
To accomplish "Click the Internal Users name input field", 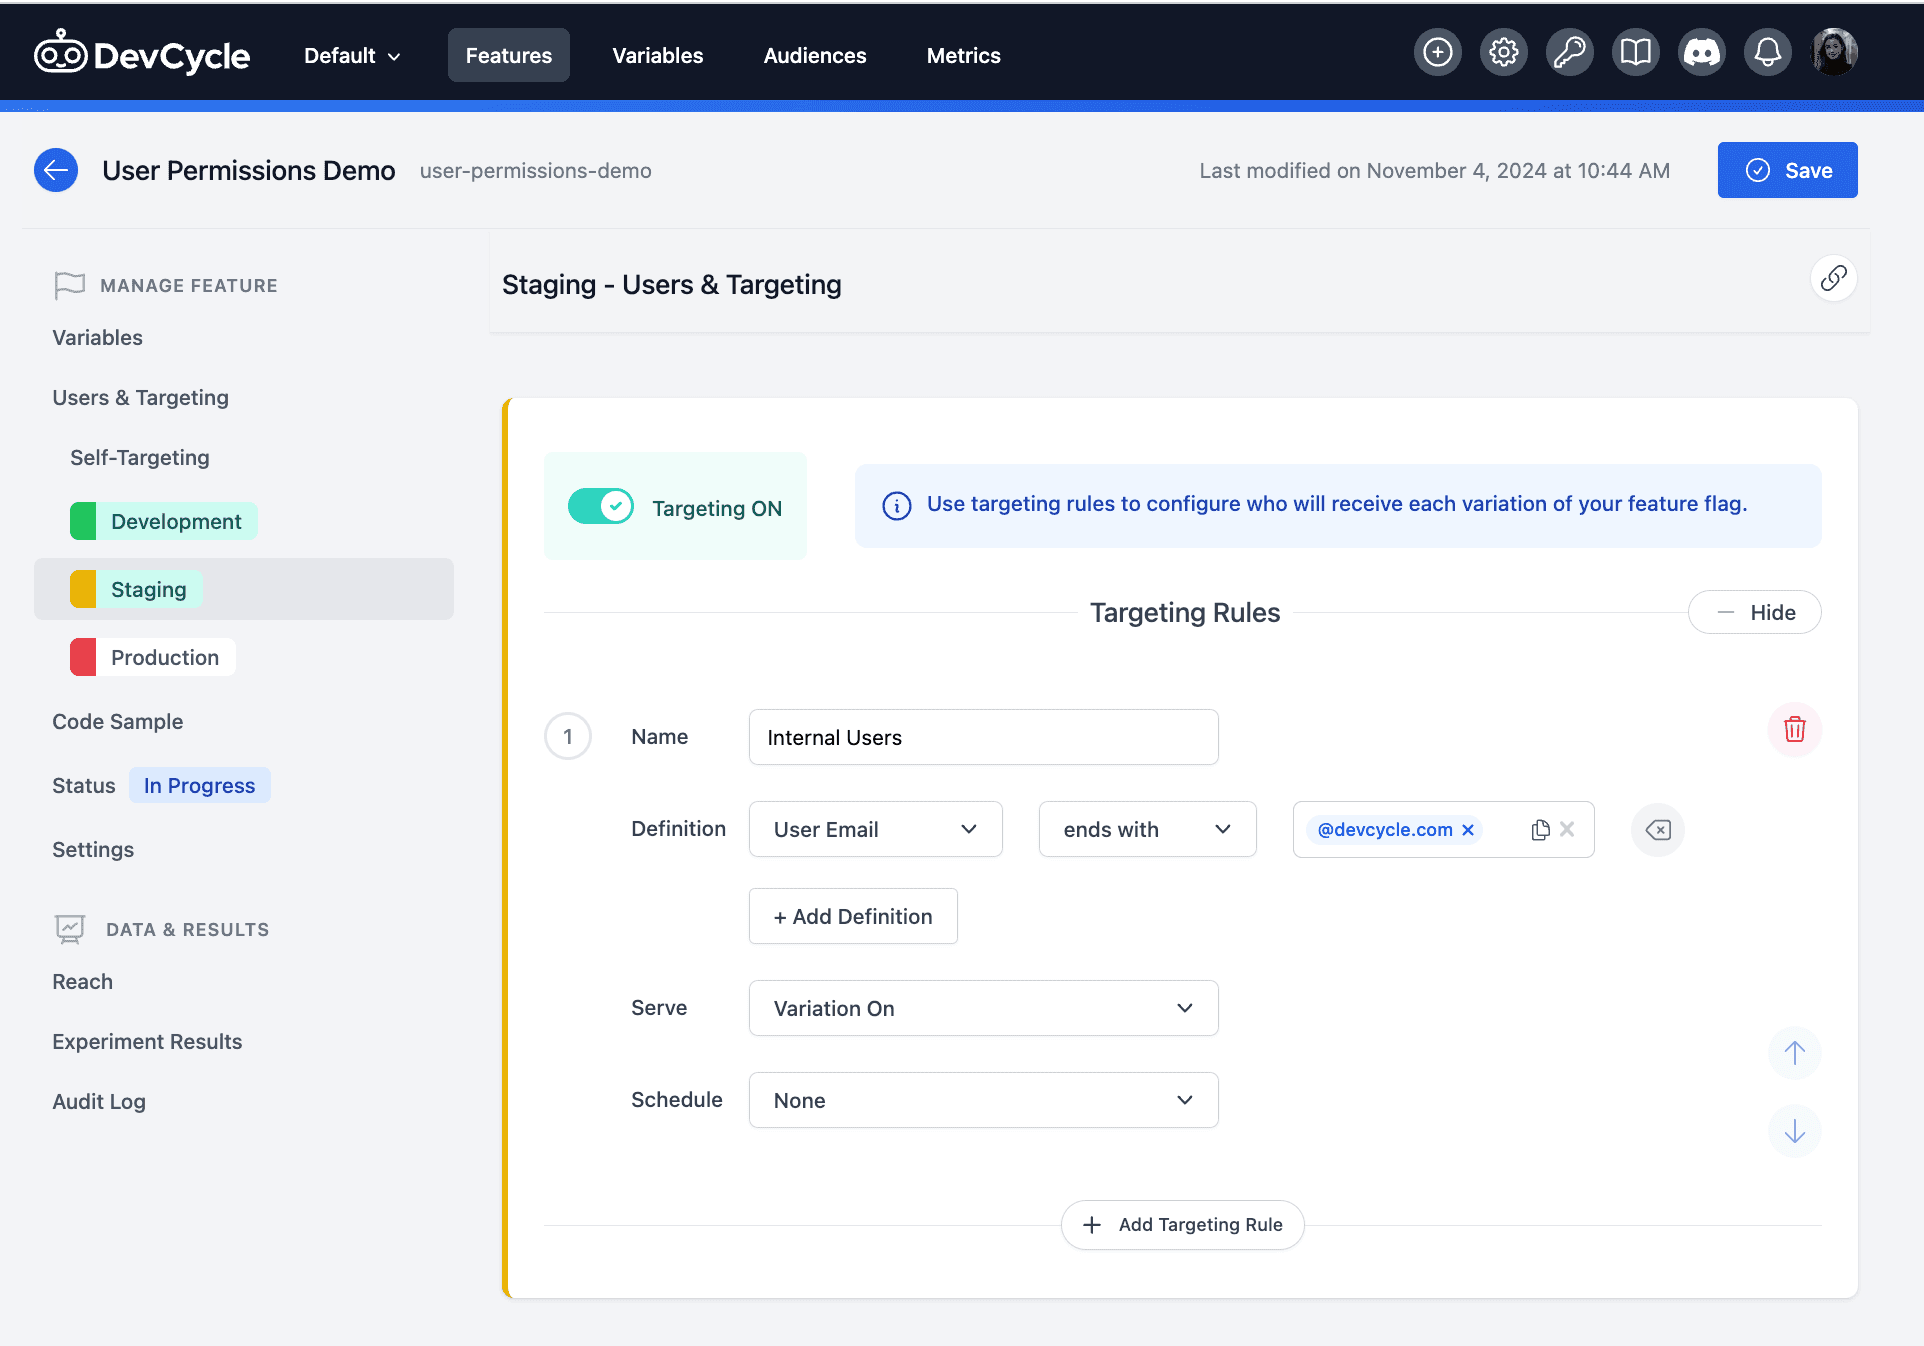I will click(x=982, y=737).
